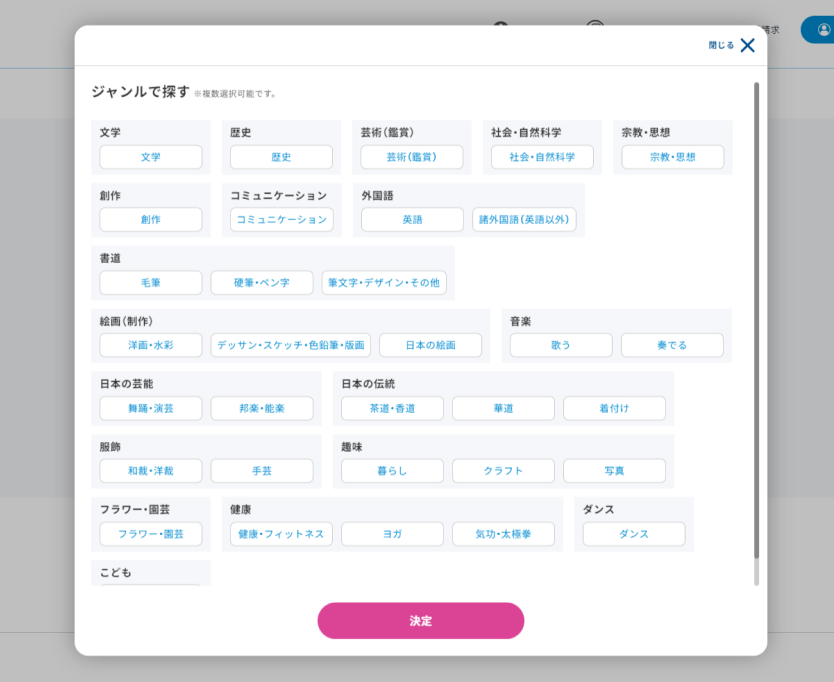The image size is (834, 682).
Task: Toggle the 文学 genre option
Action: click(x=151, y=157)
